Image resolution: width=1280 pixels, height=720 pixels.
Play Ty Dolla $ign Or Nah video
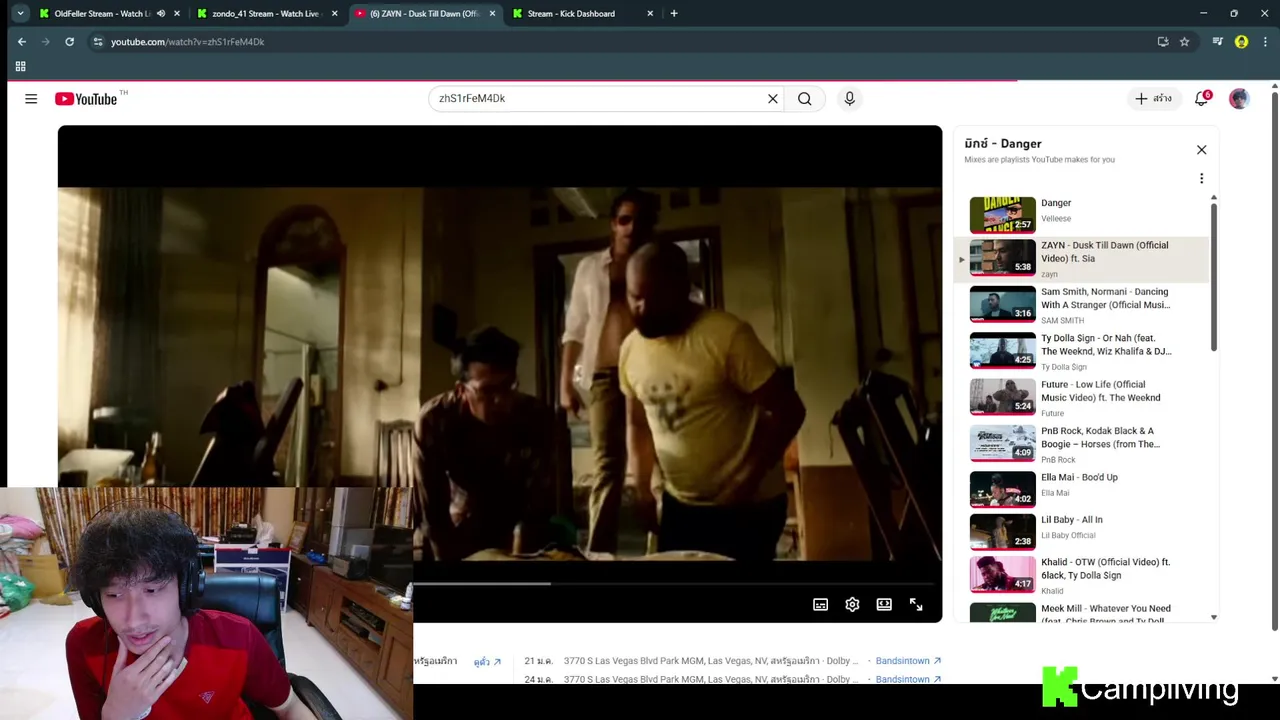pyautogui.click(x=1080, y=351)
